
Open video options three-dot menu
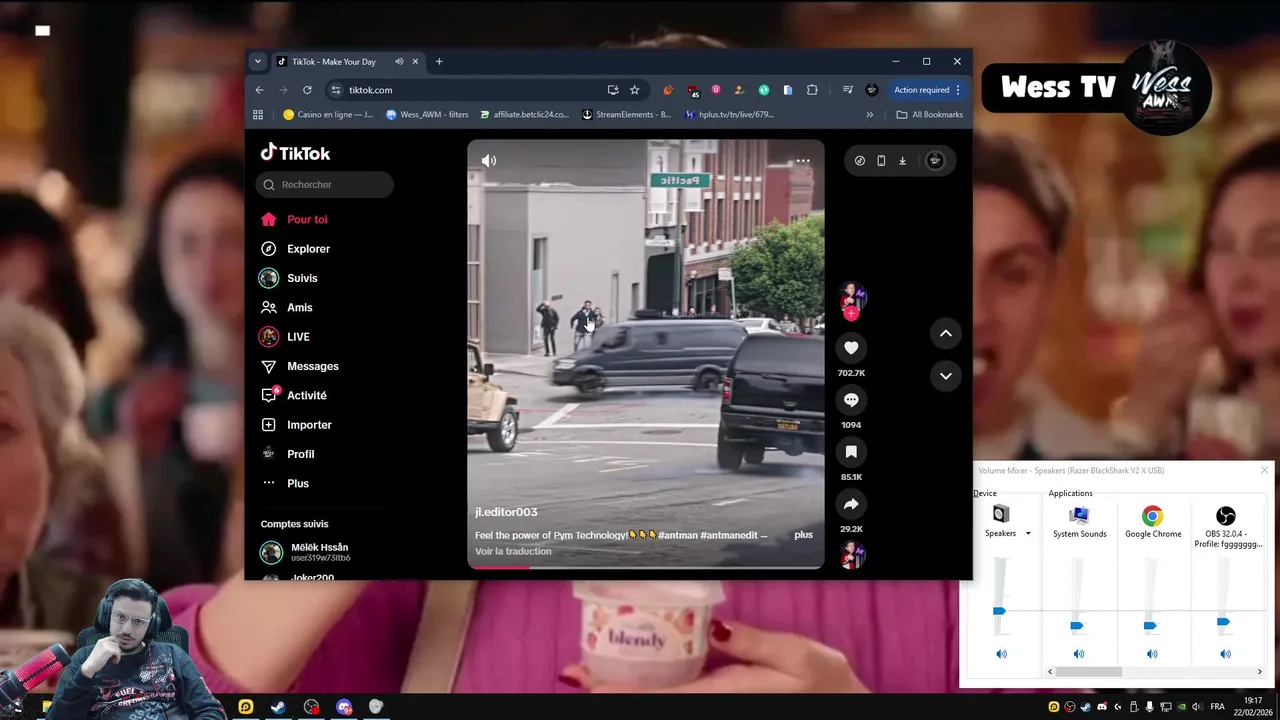(803, 160)
